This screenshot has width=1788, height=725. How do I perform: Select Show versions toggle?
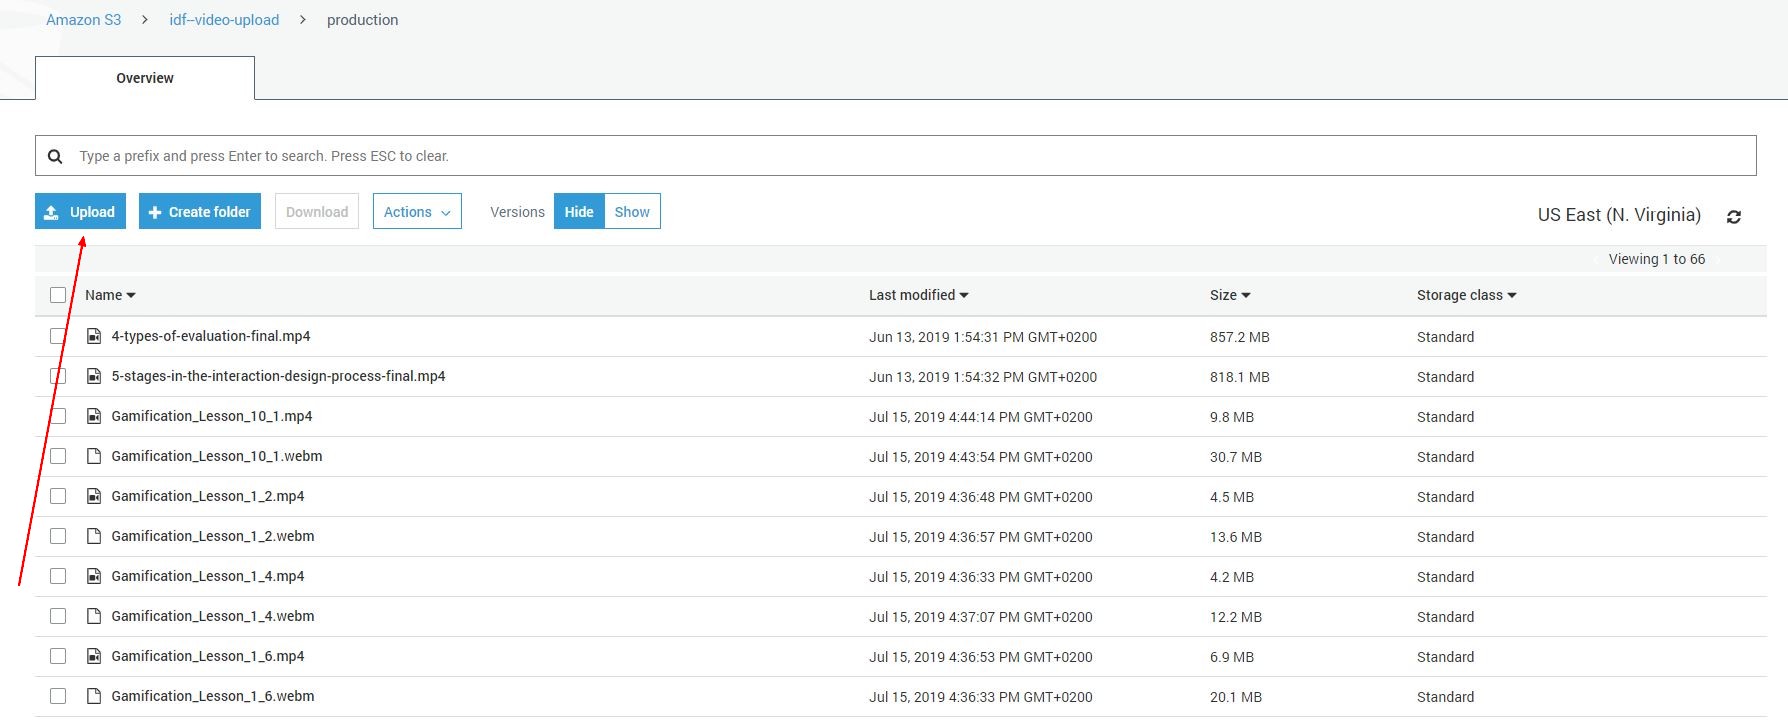click(632, 211)
